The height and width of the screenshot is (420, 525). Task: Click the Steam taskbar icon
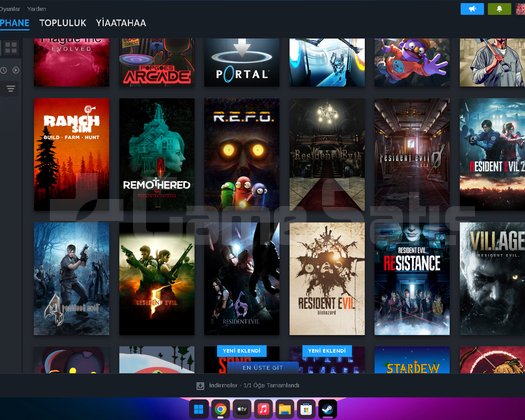click(x=327, y=409)
